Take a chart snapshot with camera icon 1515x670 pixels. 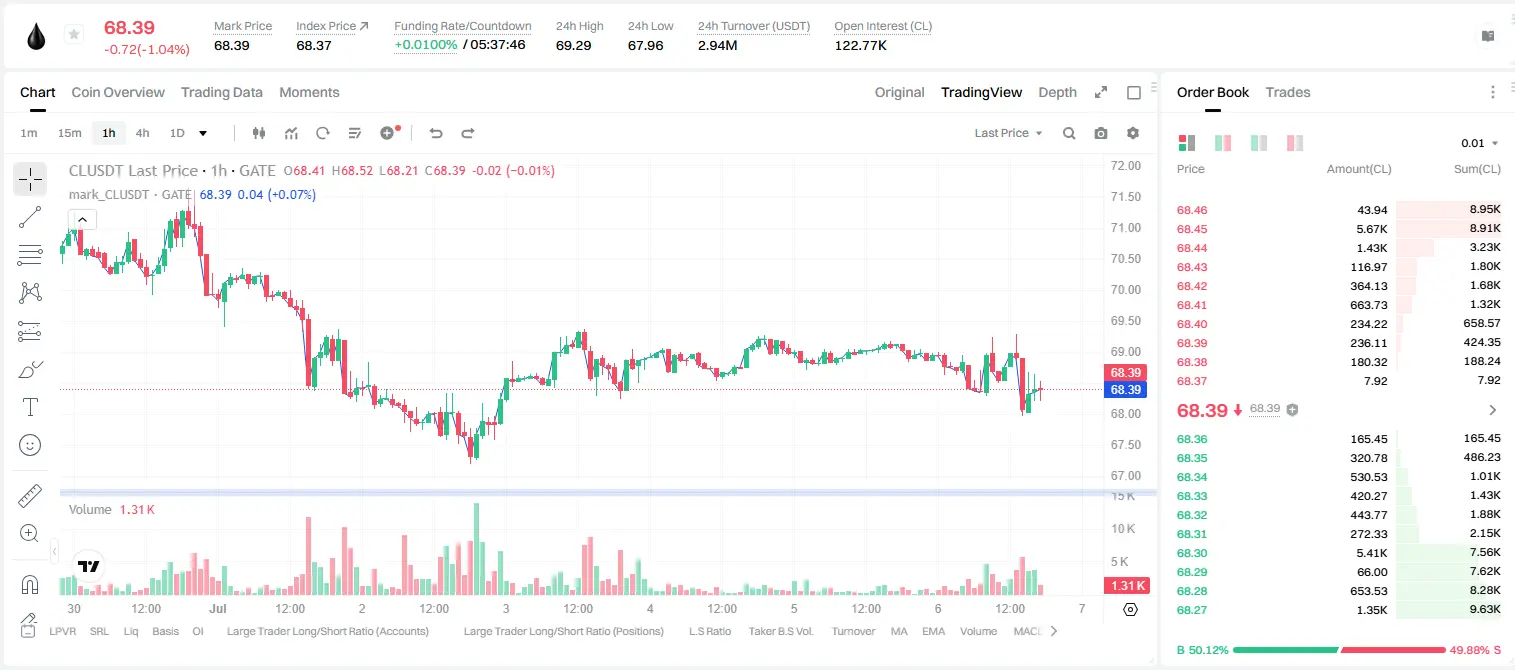(x=1101, y=133)
